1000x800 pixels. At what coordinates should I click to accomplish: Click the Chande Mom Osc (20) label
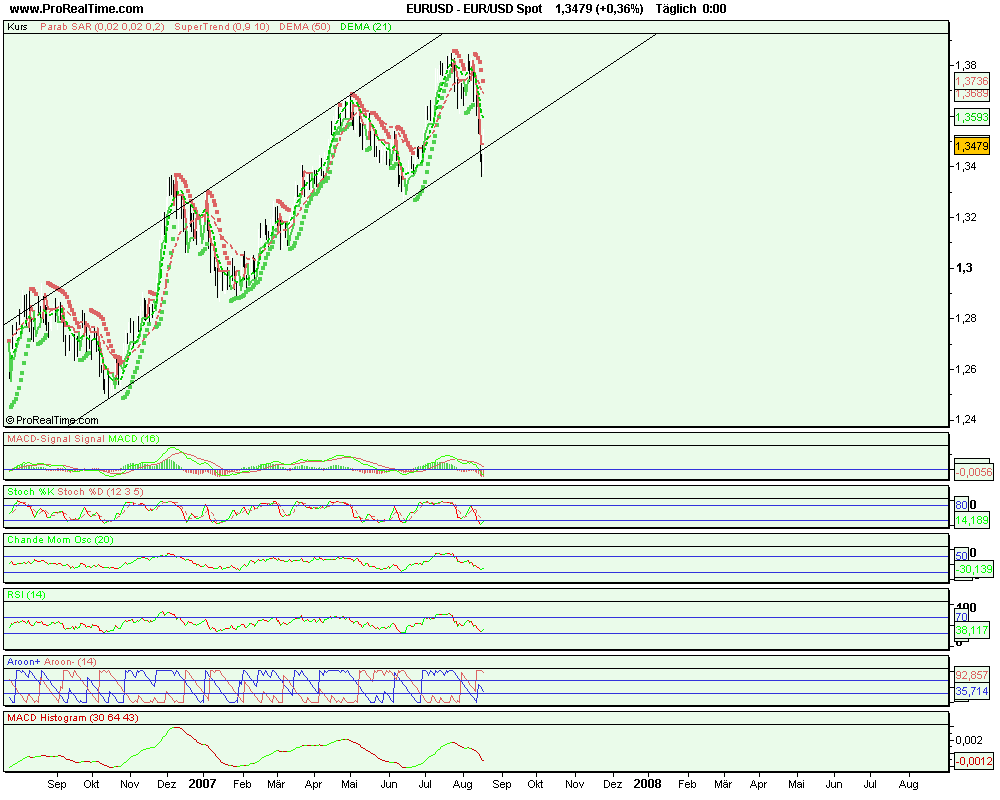[60, 540]
